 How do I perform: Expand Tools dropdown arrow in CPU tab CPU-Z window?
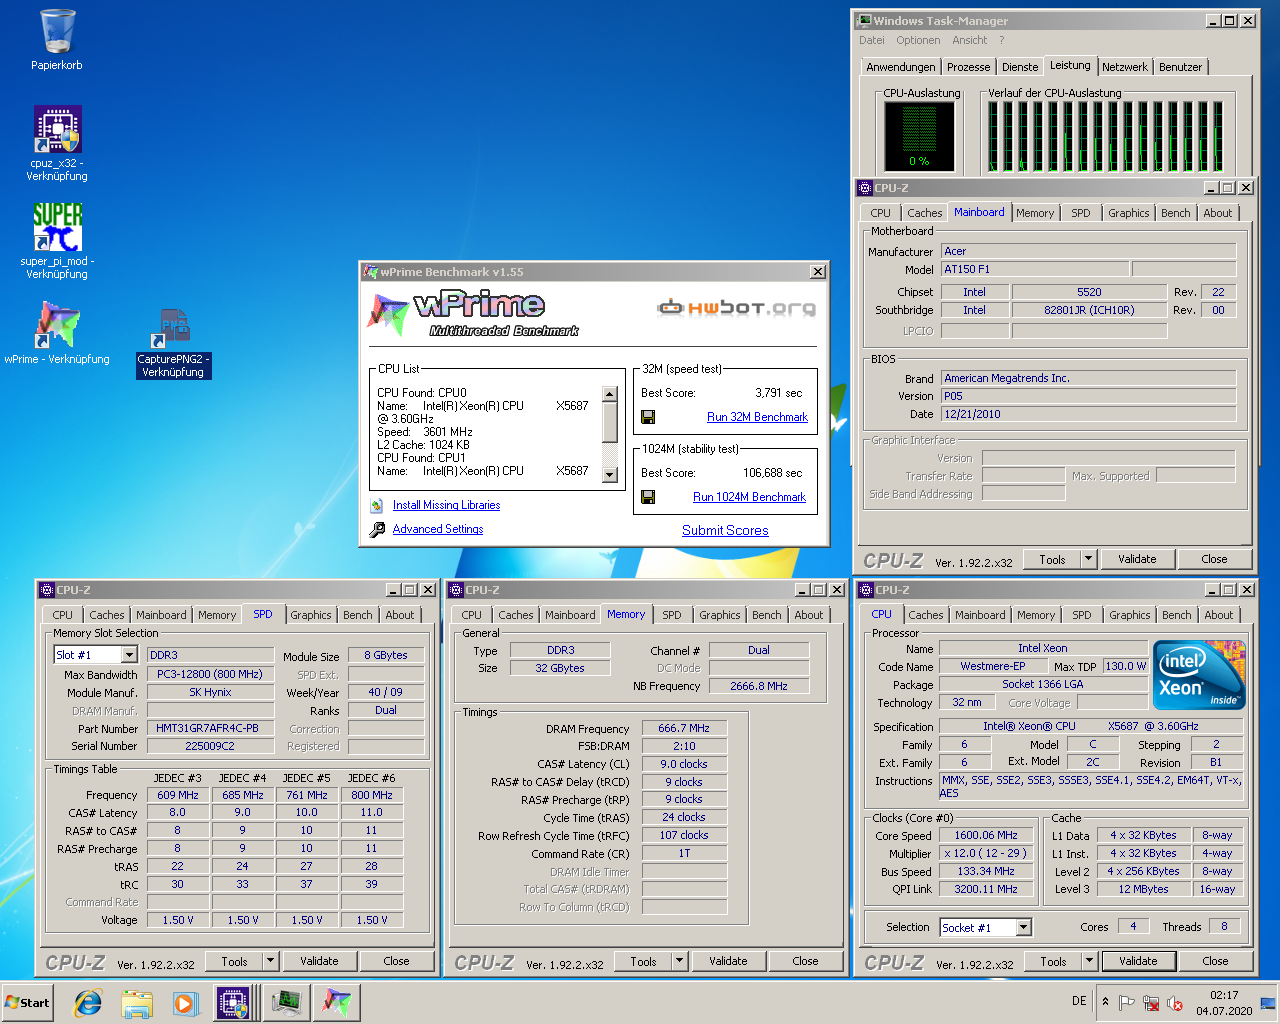click(1089, 961)
